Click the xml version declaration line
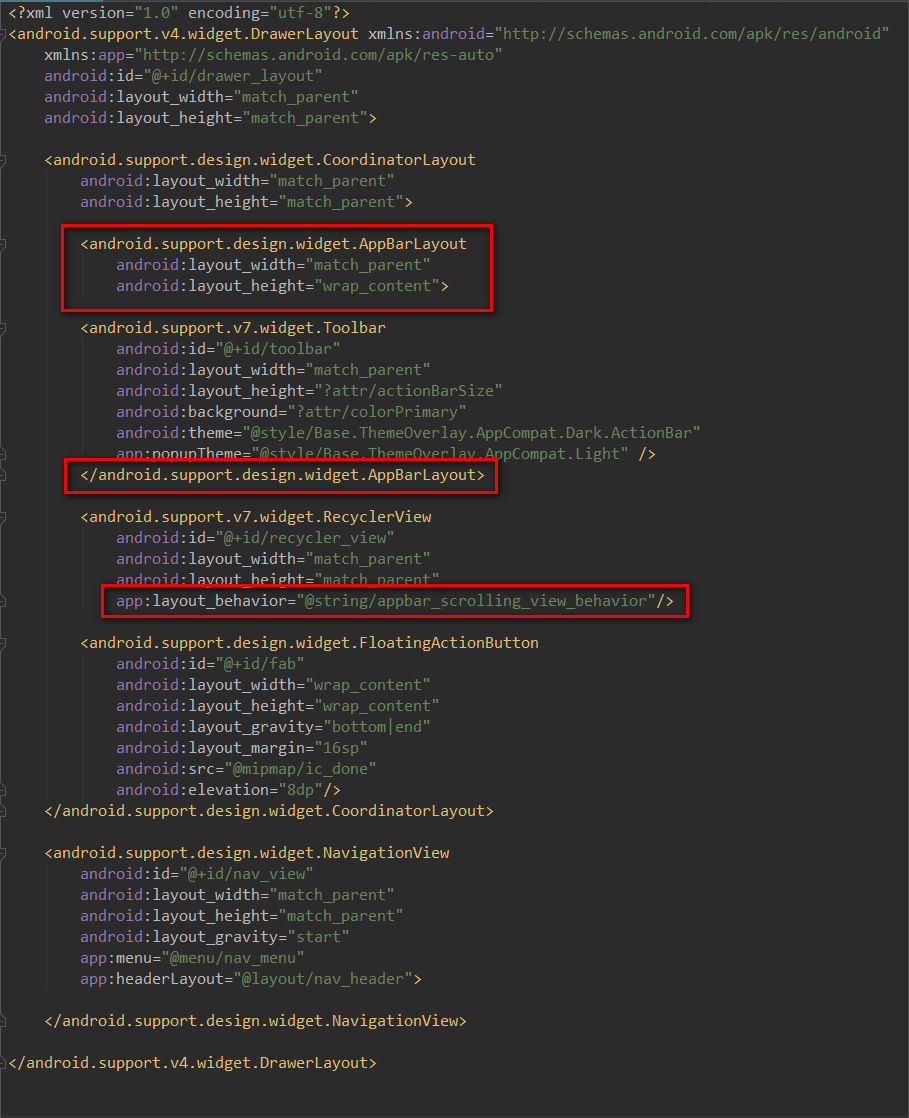 pos(179,13)
